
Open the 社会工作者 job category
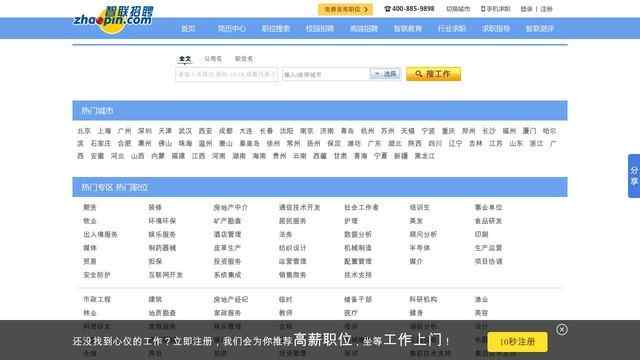click(361, 207)
